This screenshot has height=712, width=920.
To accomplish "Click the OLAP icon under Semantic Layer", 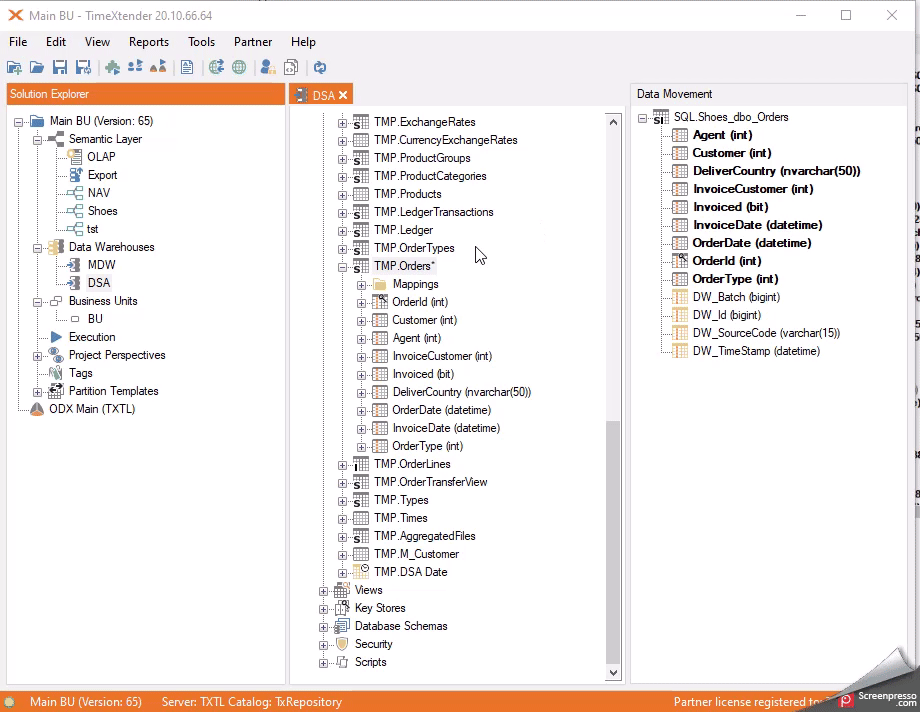I will pyautogui.click(x=75, y=156).
